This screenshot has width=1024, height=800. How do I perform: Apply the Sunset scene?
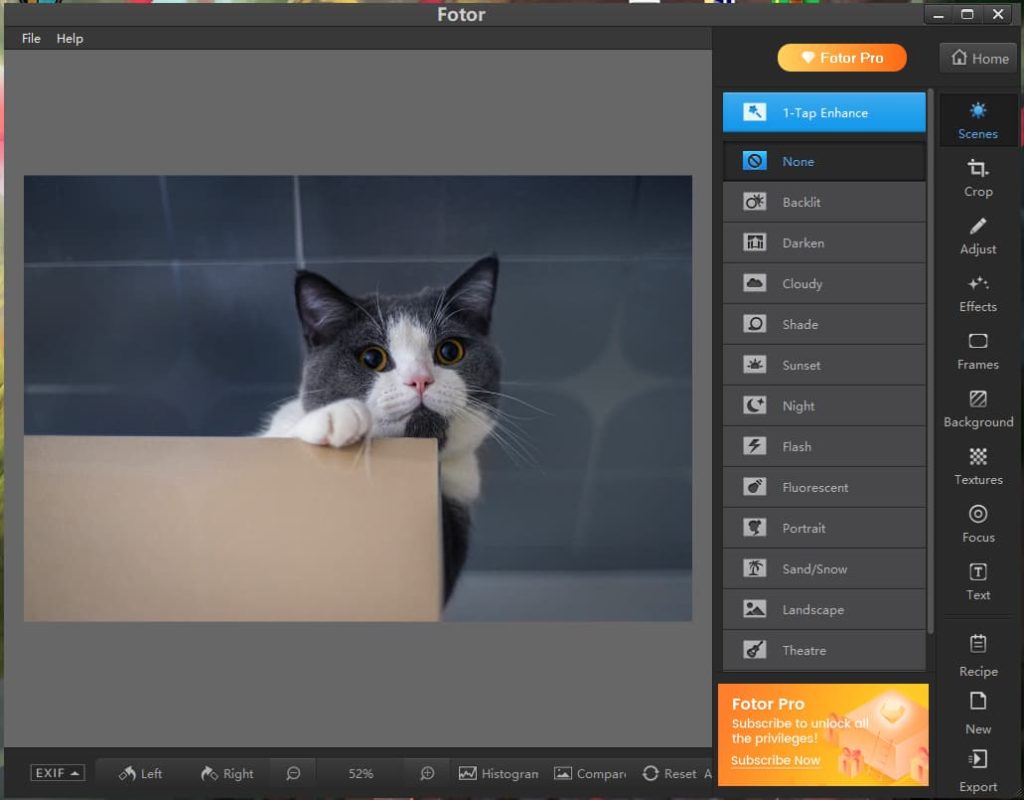(824, 365)
